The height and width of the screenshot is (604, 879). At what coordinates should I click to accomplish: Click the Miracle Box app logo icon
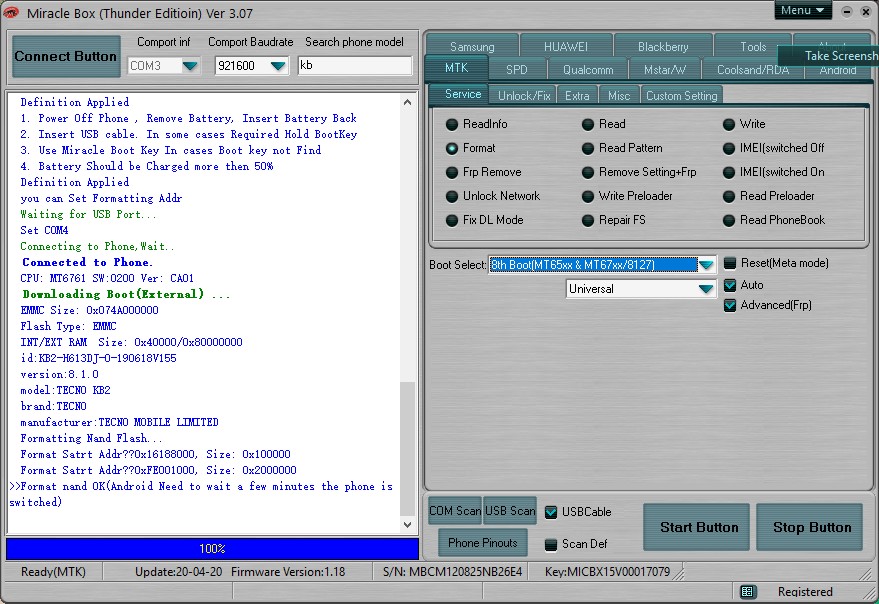(11, 12)
